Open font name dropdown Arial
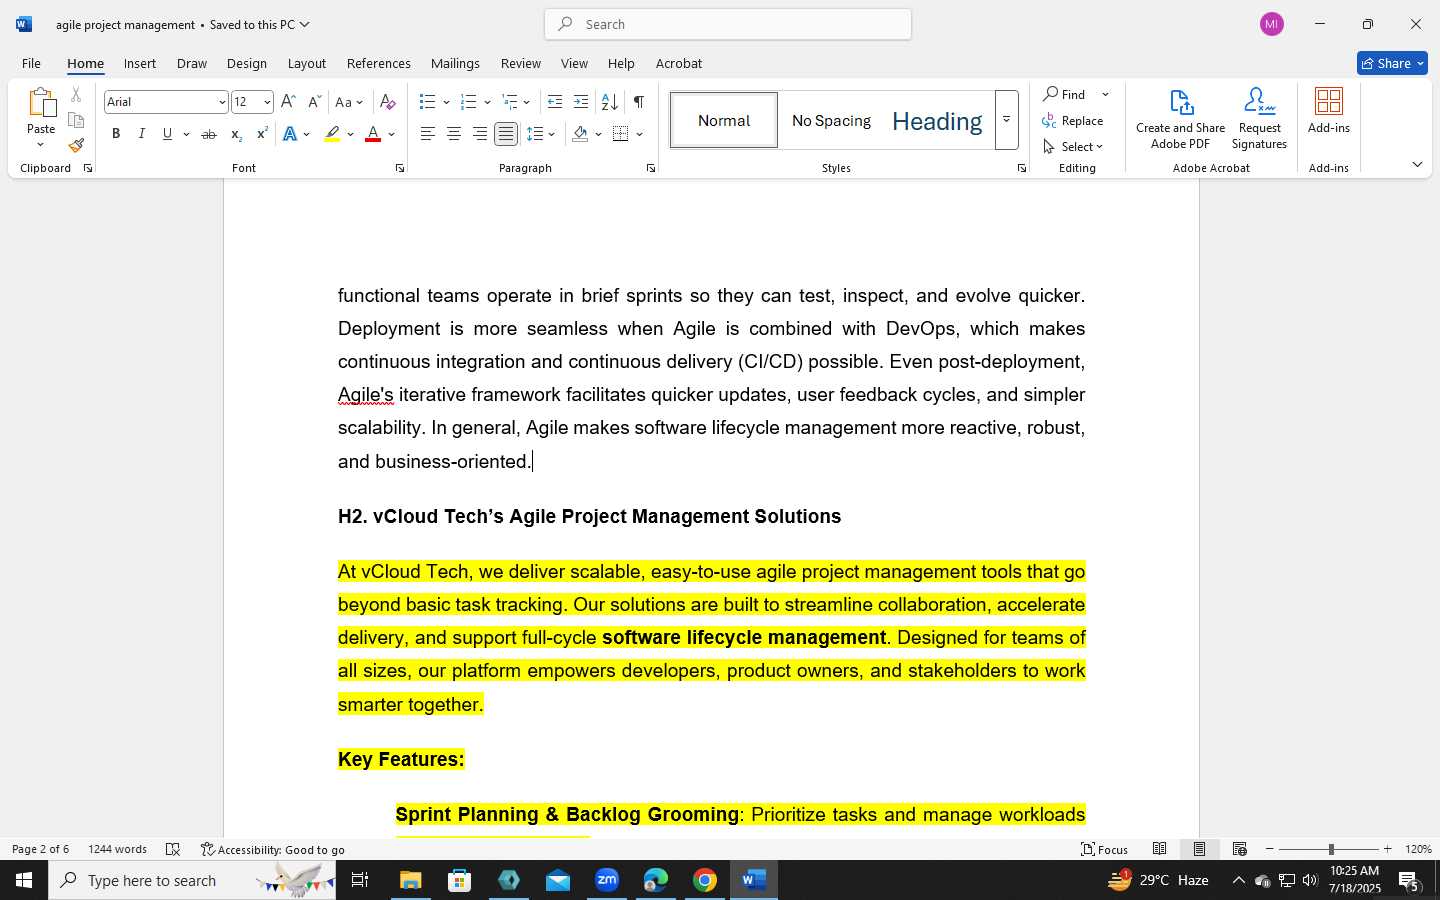 [222, 102]
